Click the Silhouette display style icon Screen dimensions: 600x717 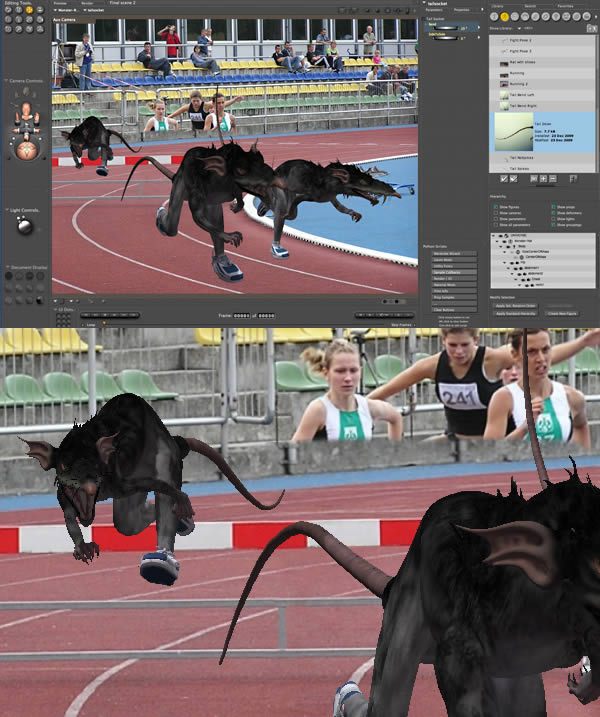(x=8, y=276)
